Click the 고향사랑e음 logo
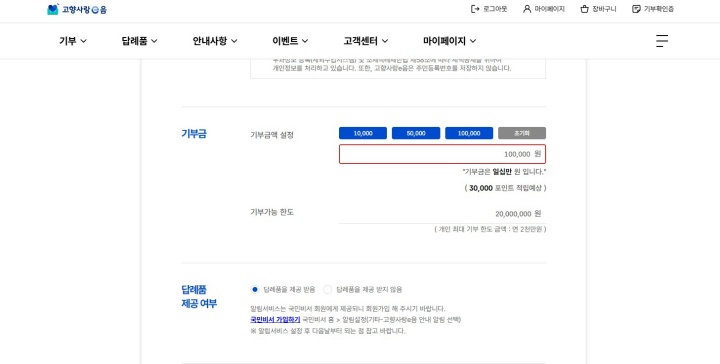 tap(77, 9)
